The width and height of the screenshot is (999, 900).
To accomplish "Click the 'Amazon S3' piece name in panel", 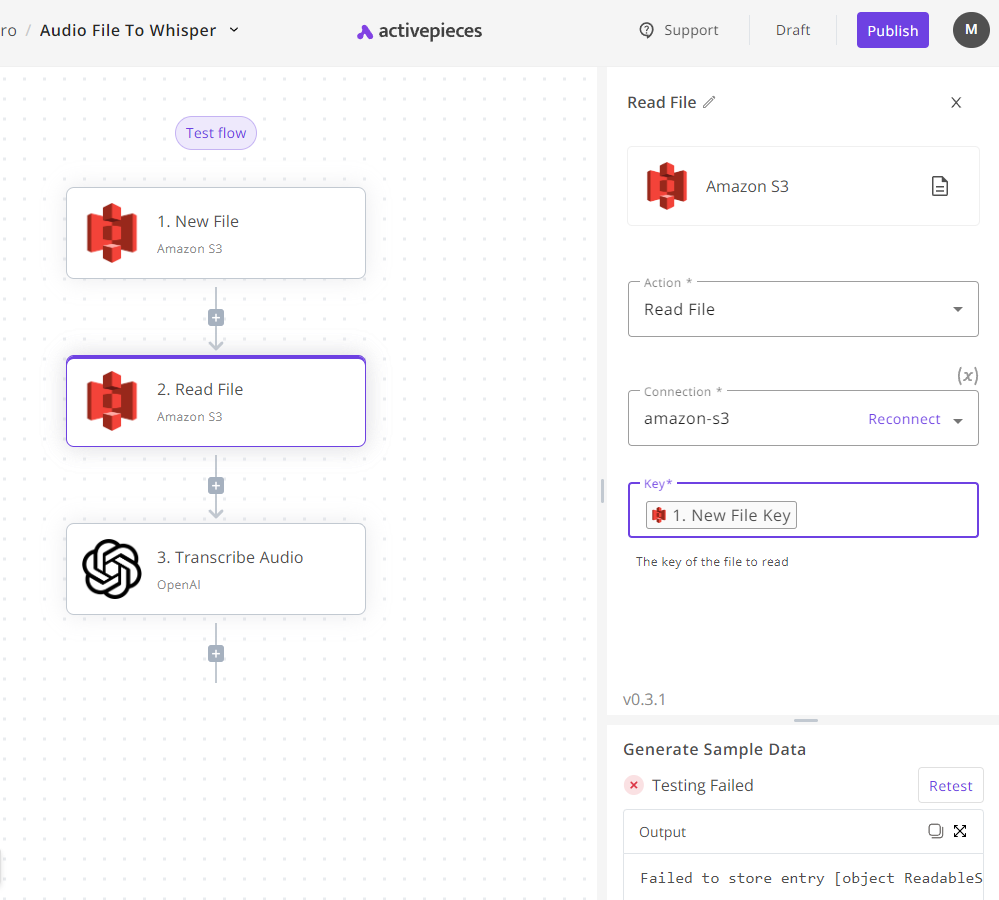I will point(747,186).
